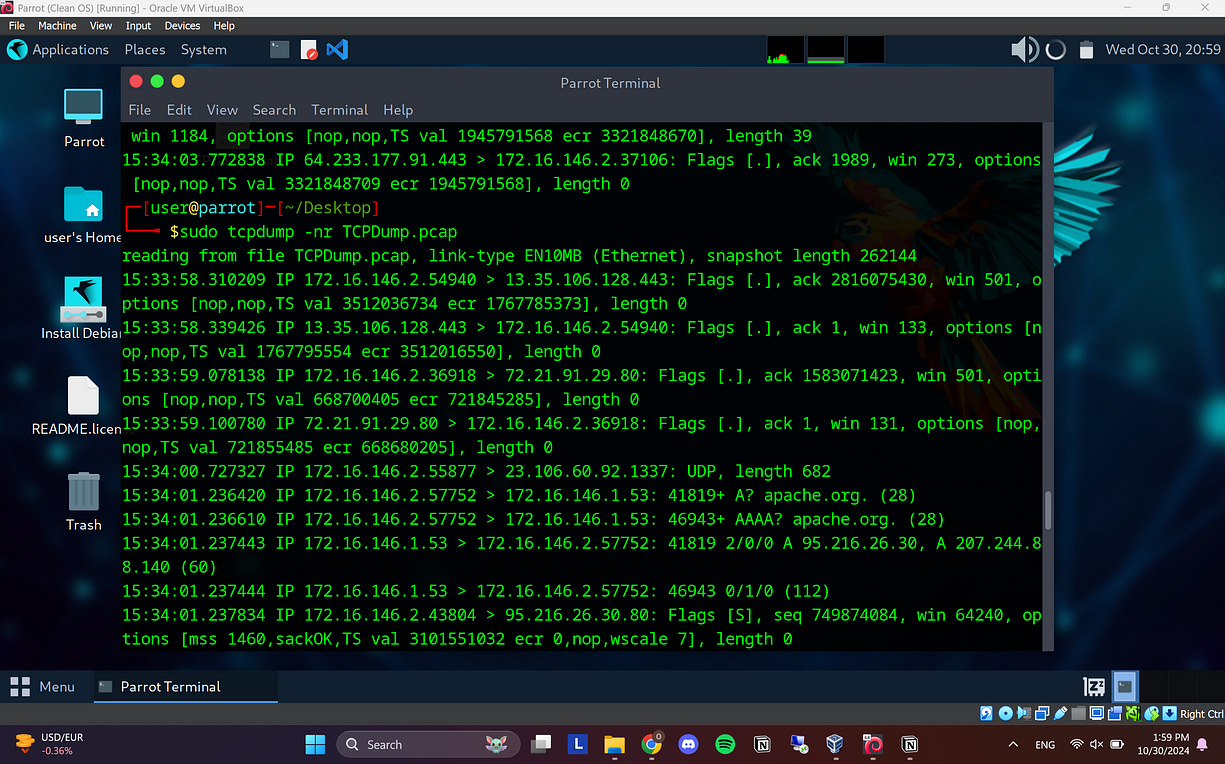The image size is (1225, 764).
Task: Launch Chrome from the Windows taskbar
Action: click(x=651, y=744)
